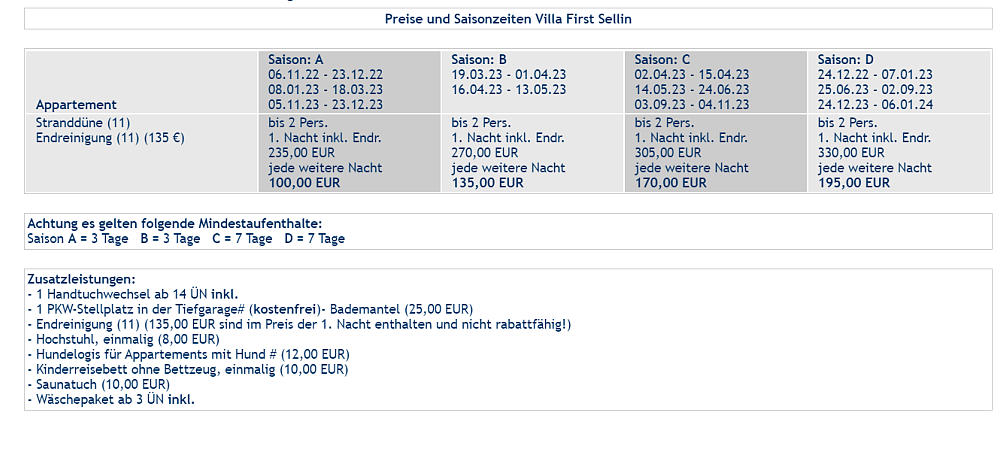
Task: Select the Saison: A header cell
Action: [349, 82]
